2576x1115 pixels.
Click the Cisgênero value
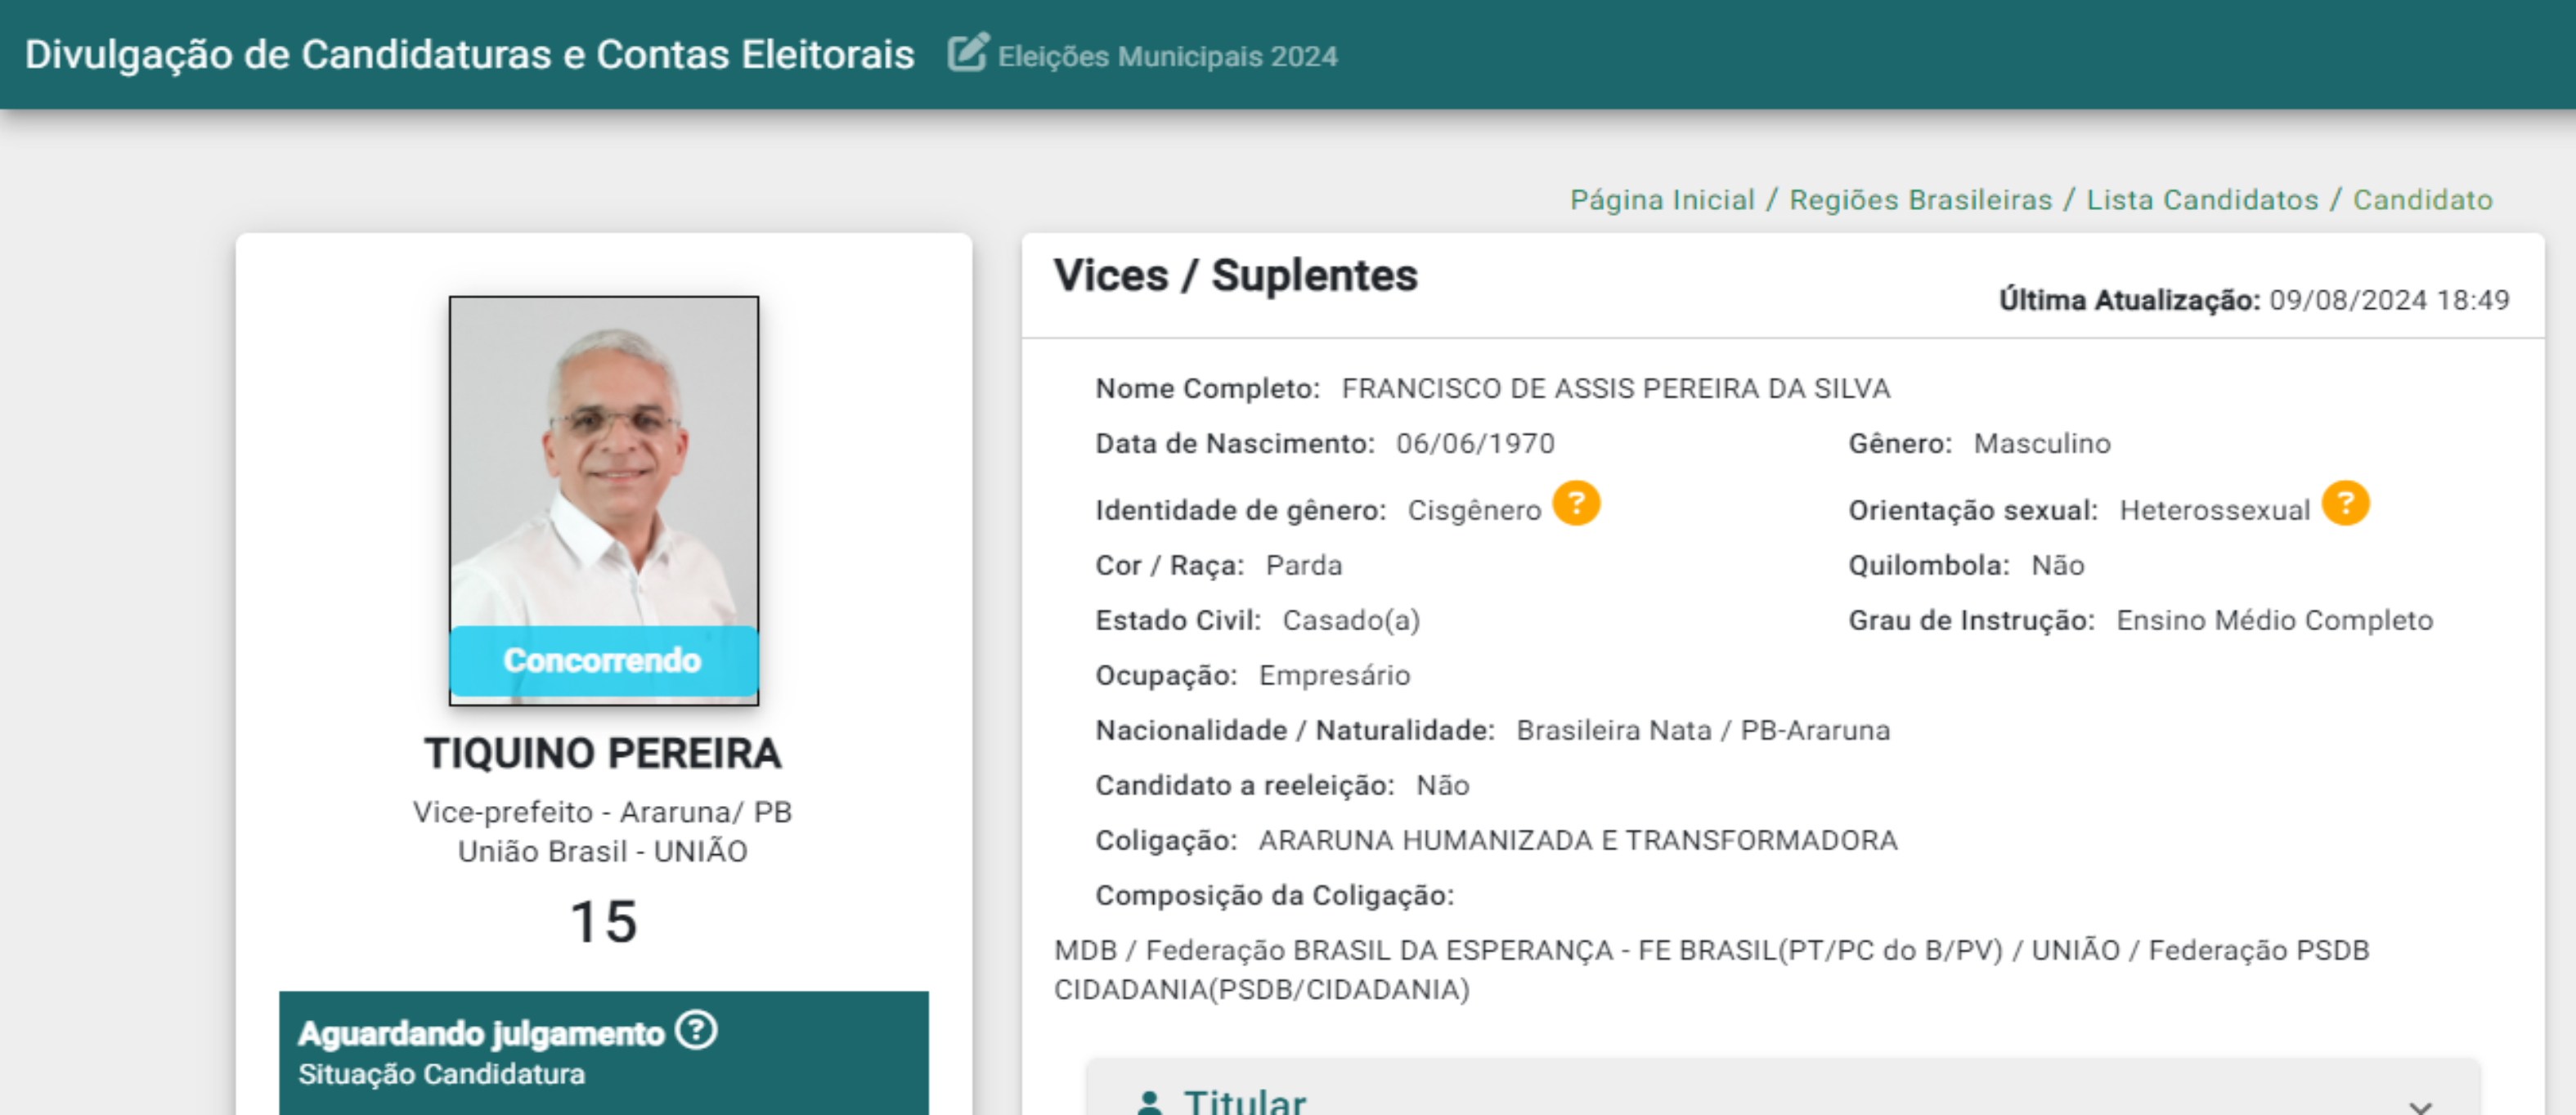point(1474,510)
